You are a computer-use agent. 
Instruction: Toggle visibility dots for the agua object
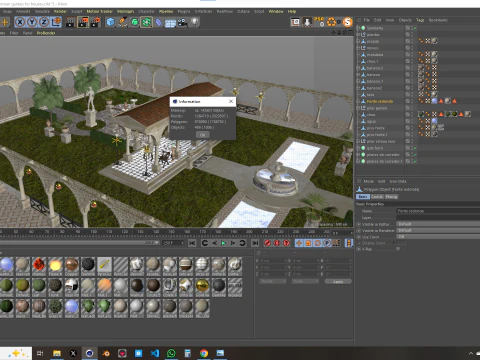click(x=412, y=121)
